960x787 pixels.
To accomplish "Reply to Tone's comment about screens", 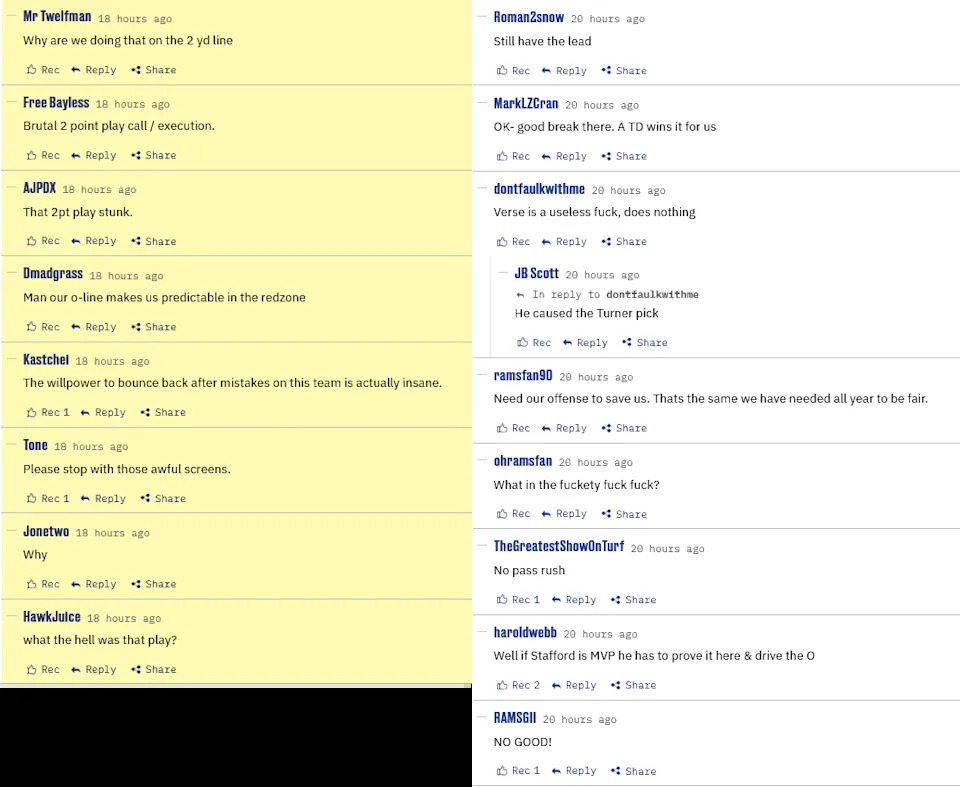I will click(103, 499).
